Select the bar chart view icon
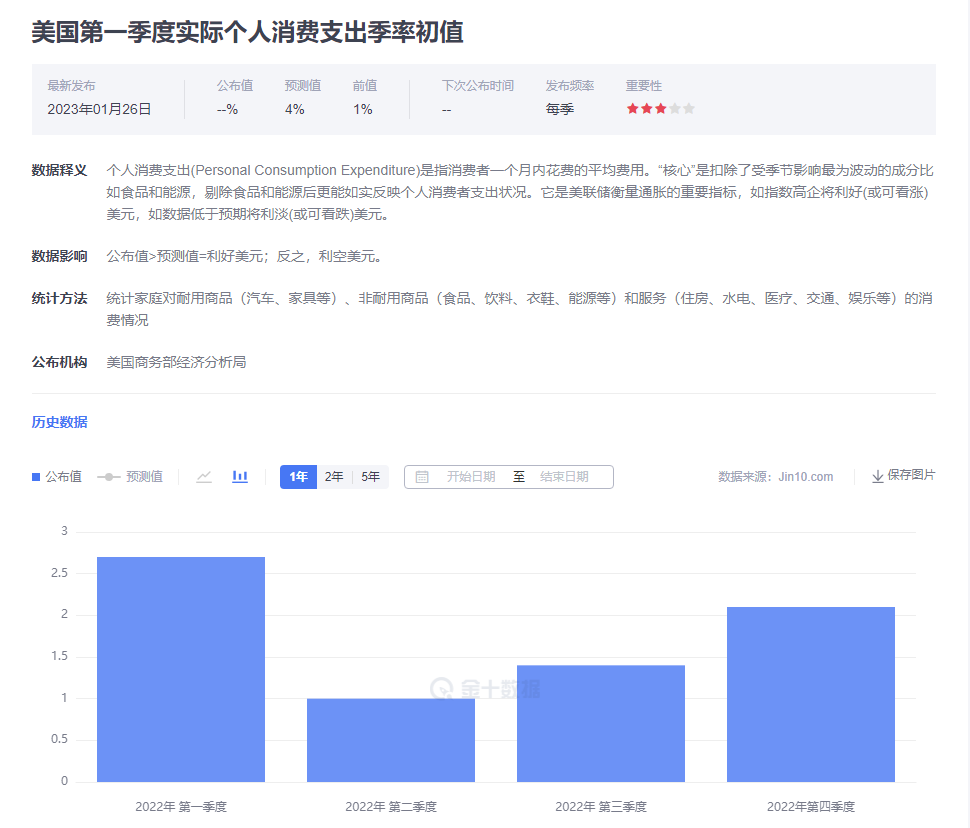The height and width of the screenshot is (828, 970). (239, 477)
